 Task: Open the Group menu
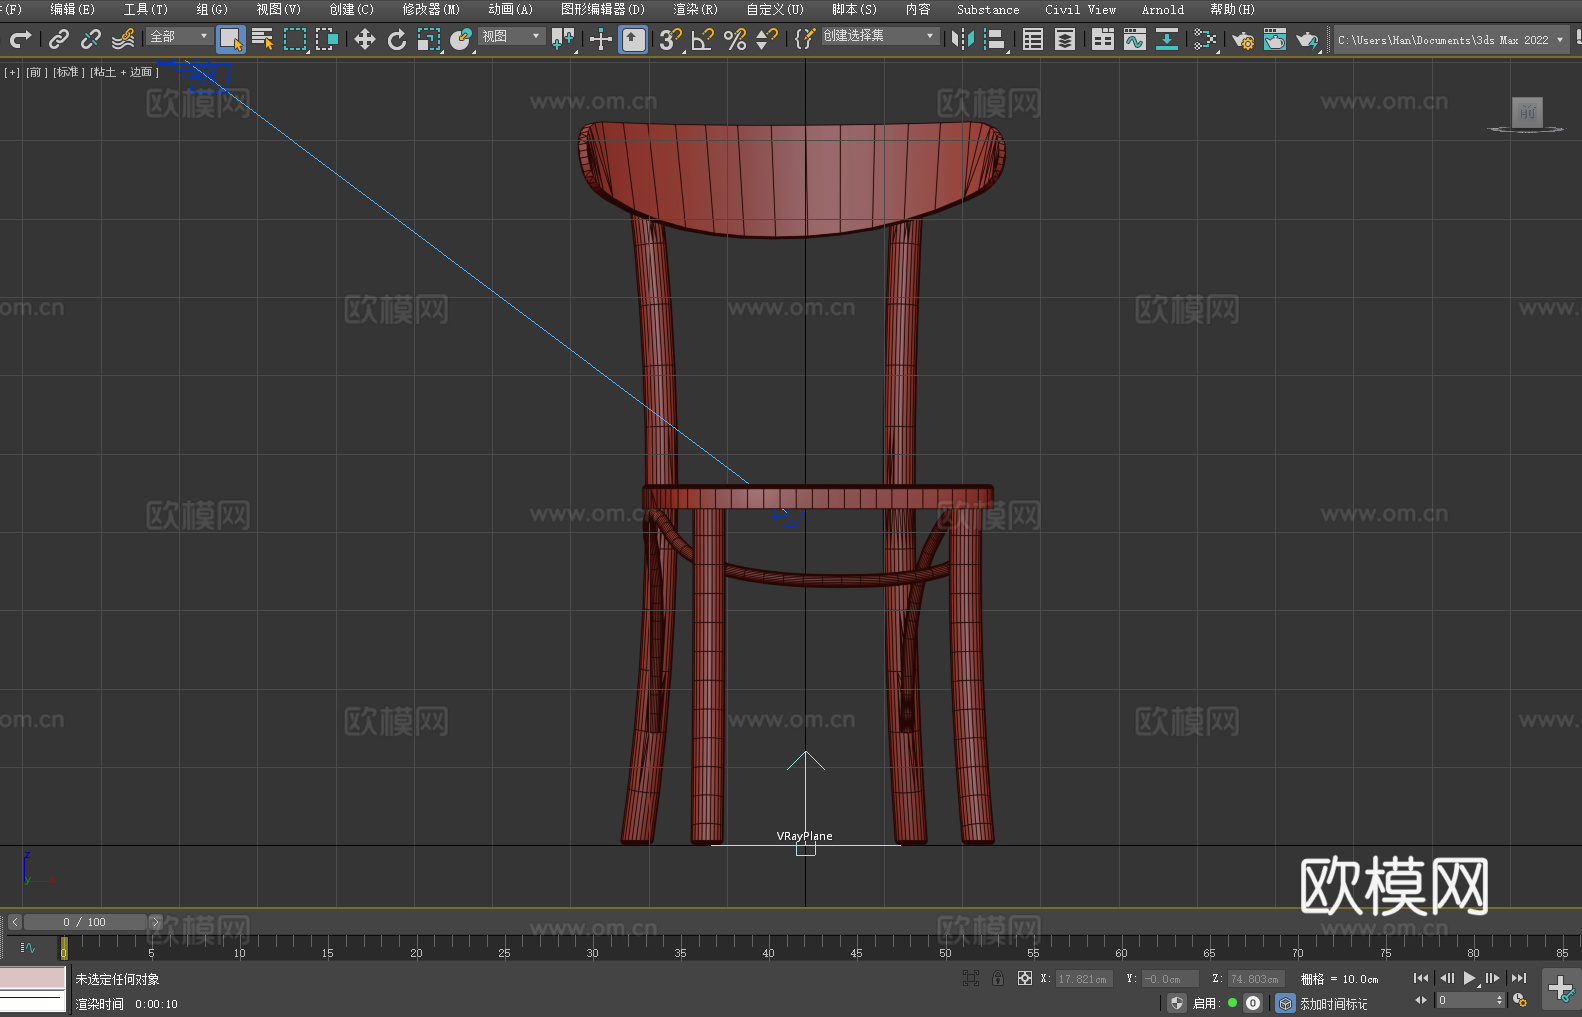tap(212, 9)
